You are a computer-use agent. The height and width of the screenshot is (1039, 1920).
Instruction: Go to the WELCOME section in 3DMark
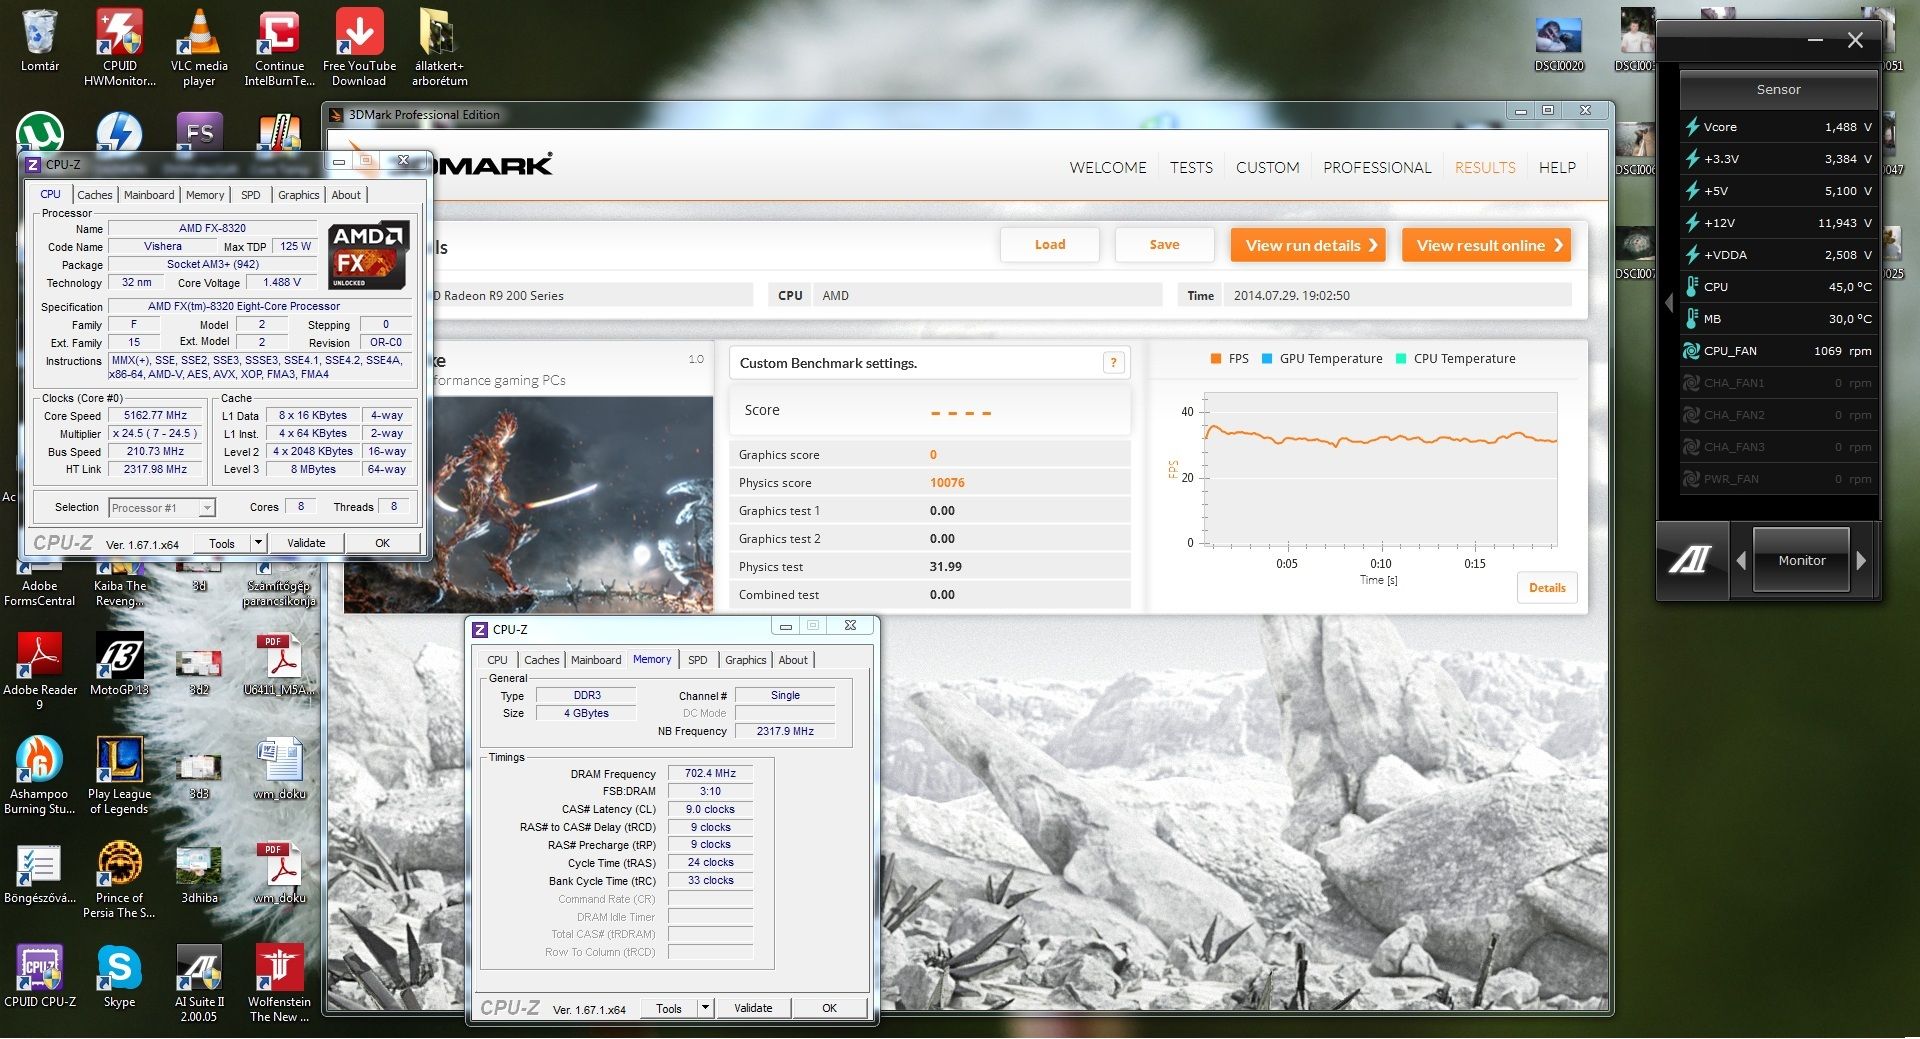(x=1108, y=168)
